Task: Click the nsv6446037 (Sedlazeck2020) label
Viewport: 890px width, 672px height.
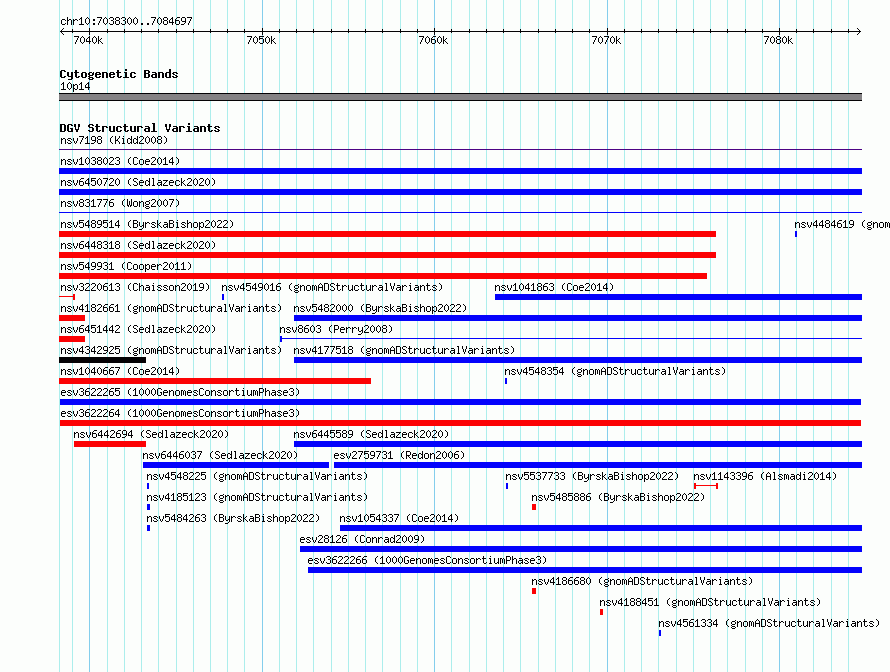Action: click(220, 455)
